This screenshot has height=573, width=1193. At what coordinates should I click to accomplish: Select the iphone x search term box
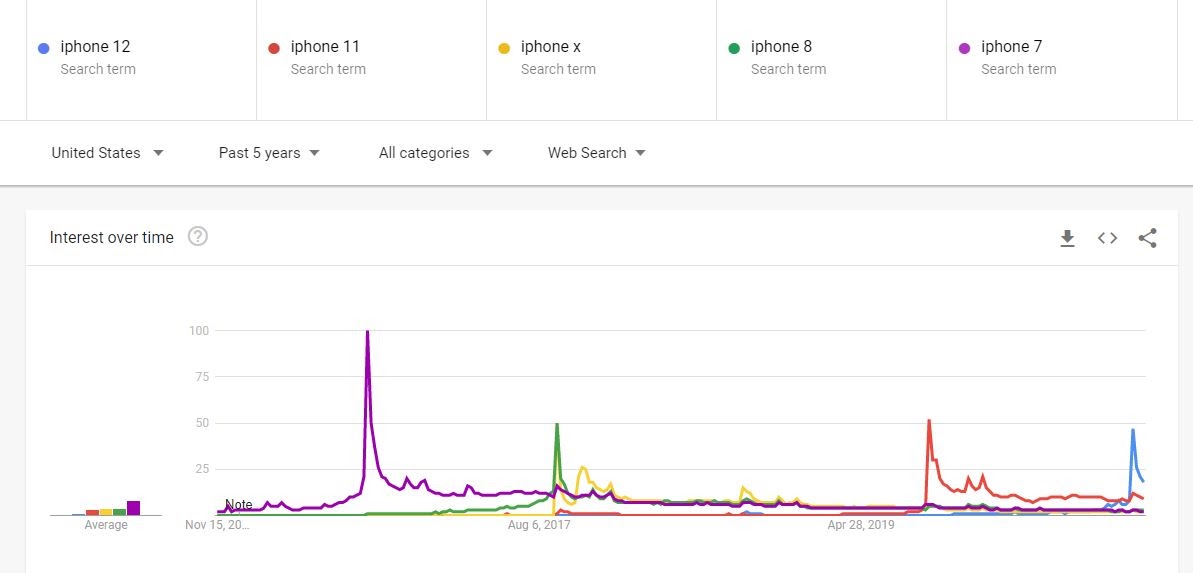(x=601, y=58)
